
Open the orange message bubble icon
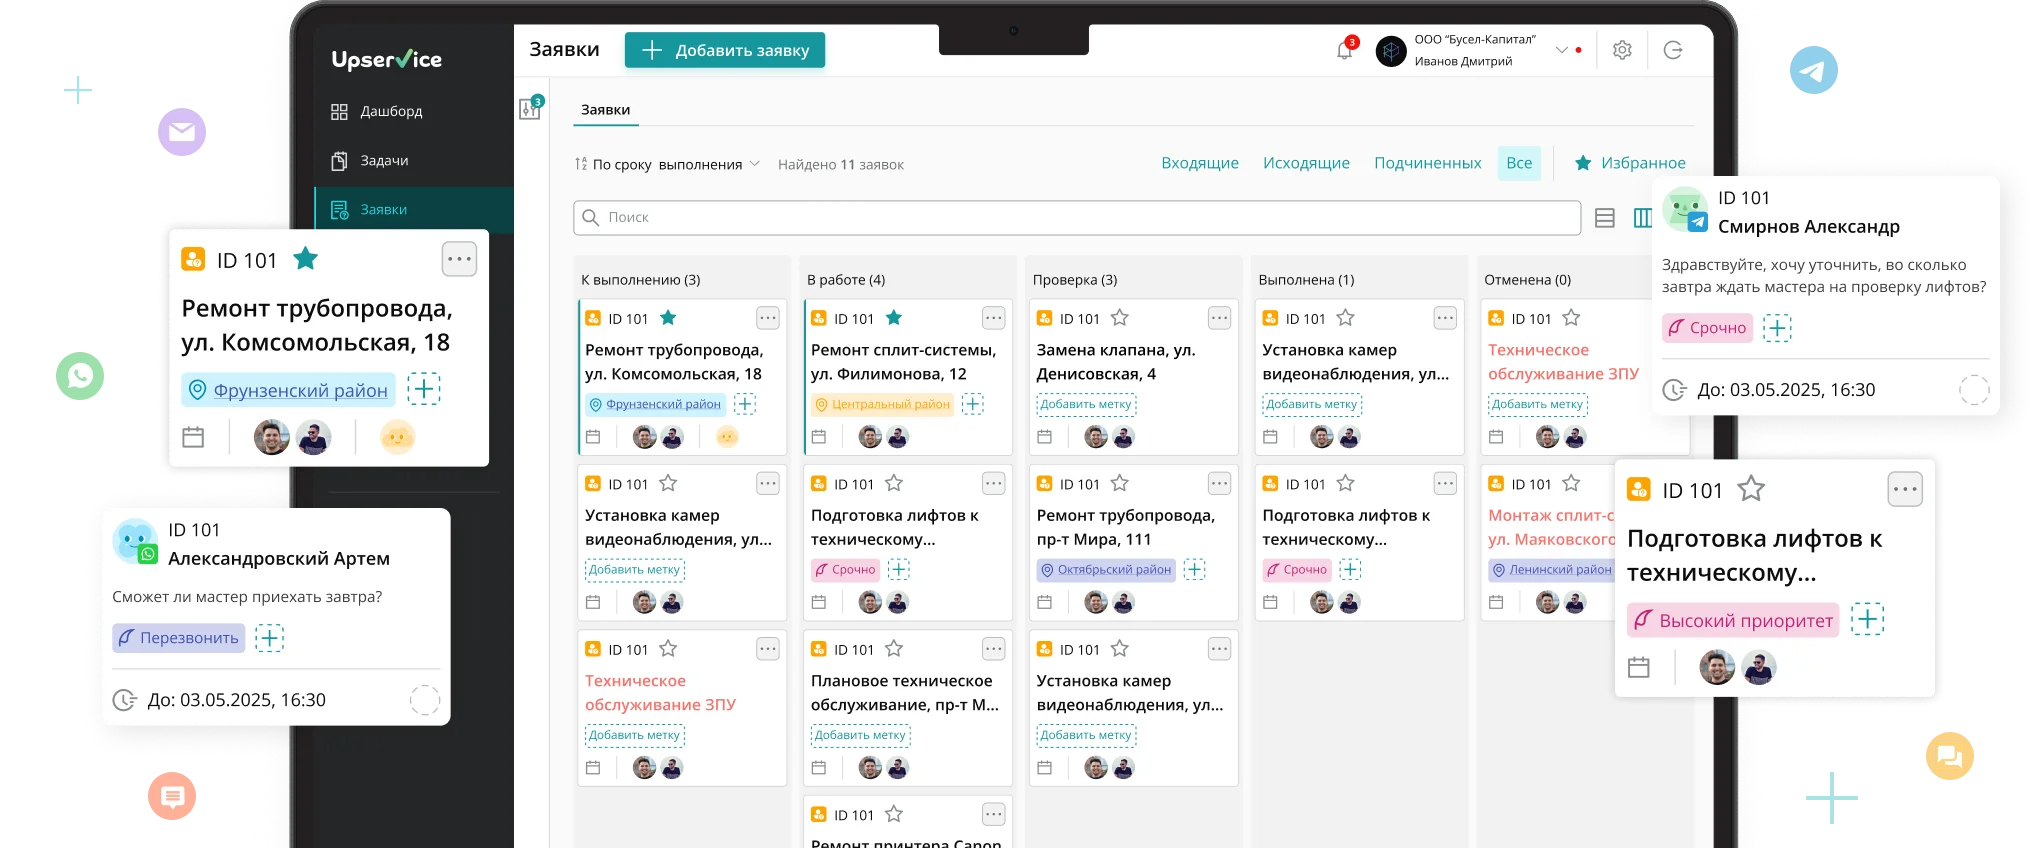point(172,796)
